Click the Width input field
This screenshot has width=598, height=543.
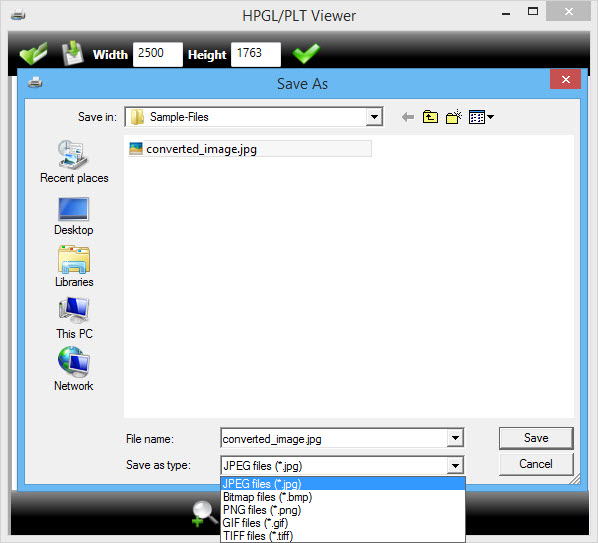(158, 54)
